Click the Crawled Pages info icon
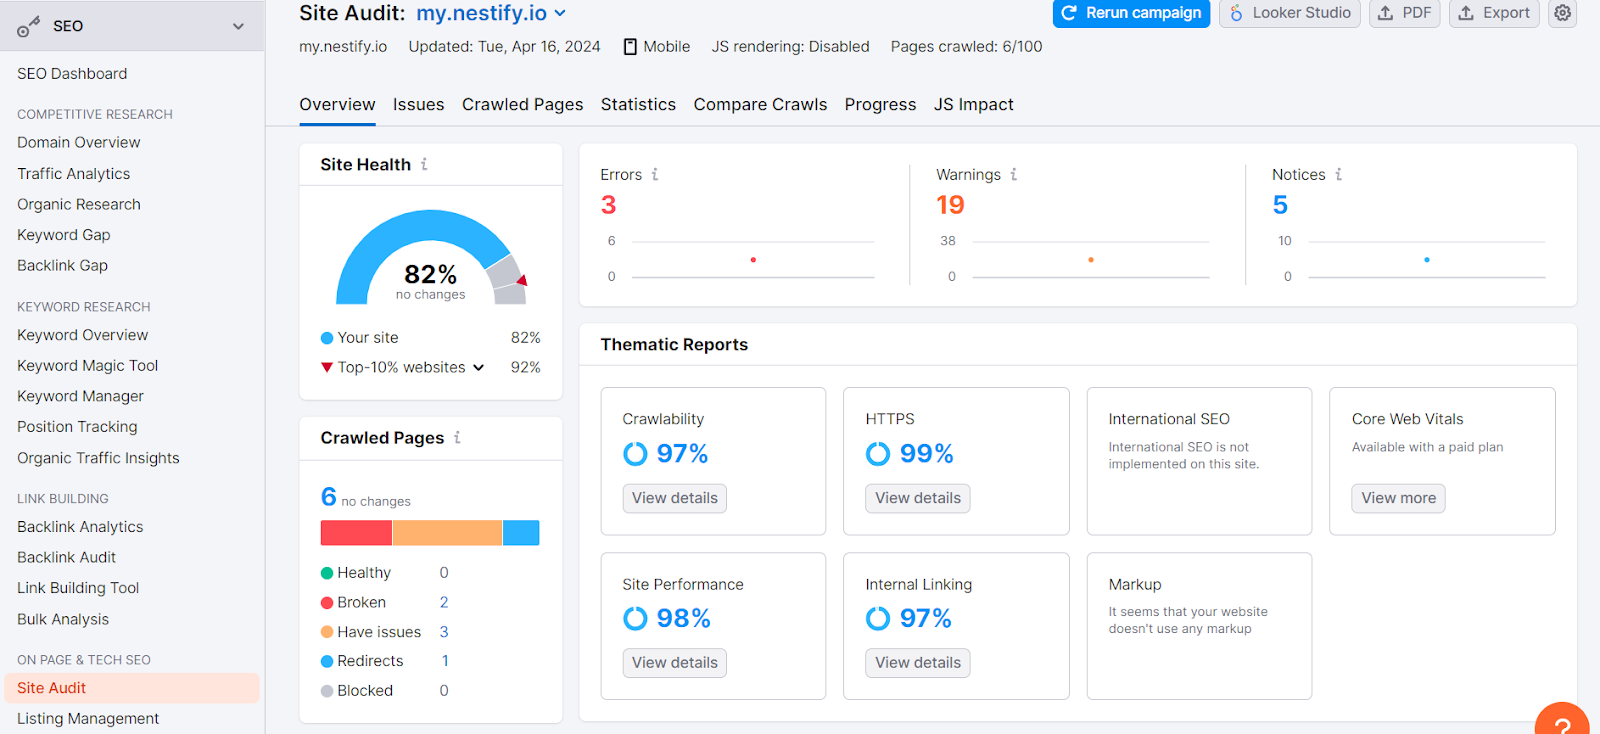Screen dimensions: 1600x734 (457, 437)
